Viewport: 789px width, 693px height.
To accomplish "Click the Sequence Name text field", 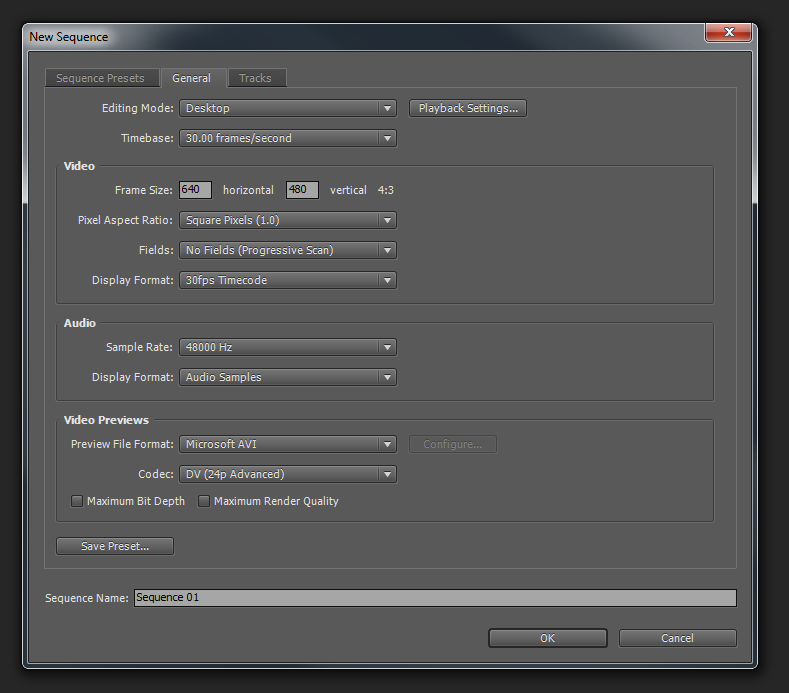I will [x=435, y=598].
